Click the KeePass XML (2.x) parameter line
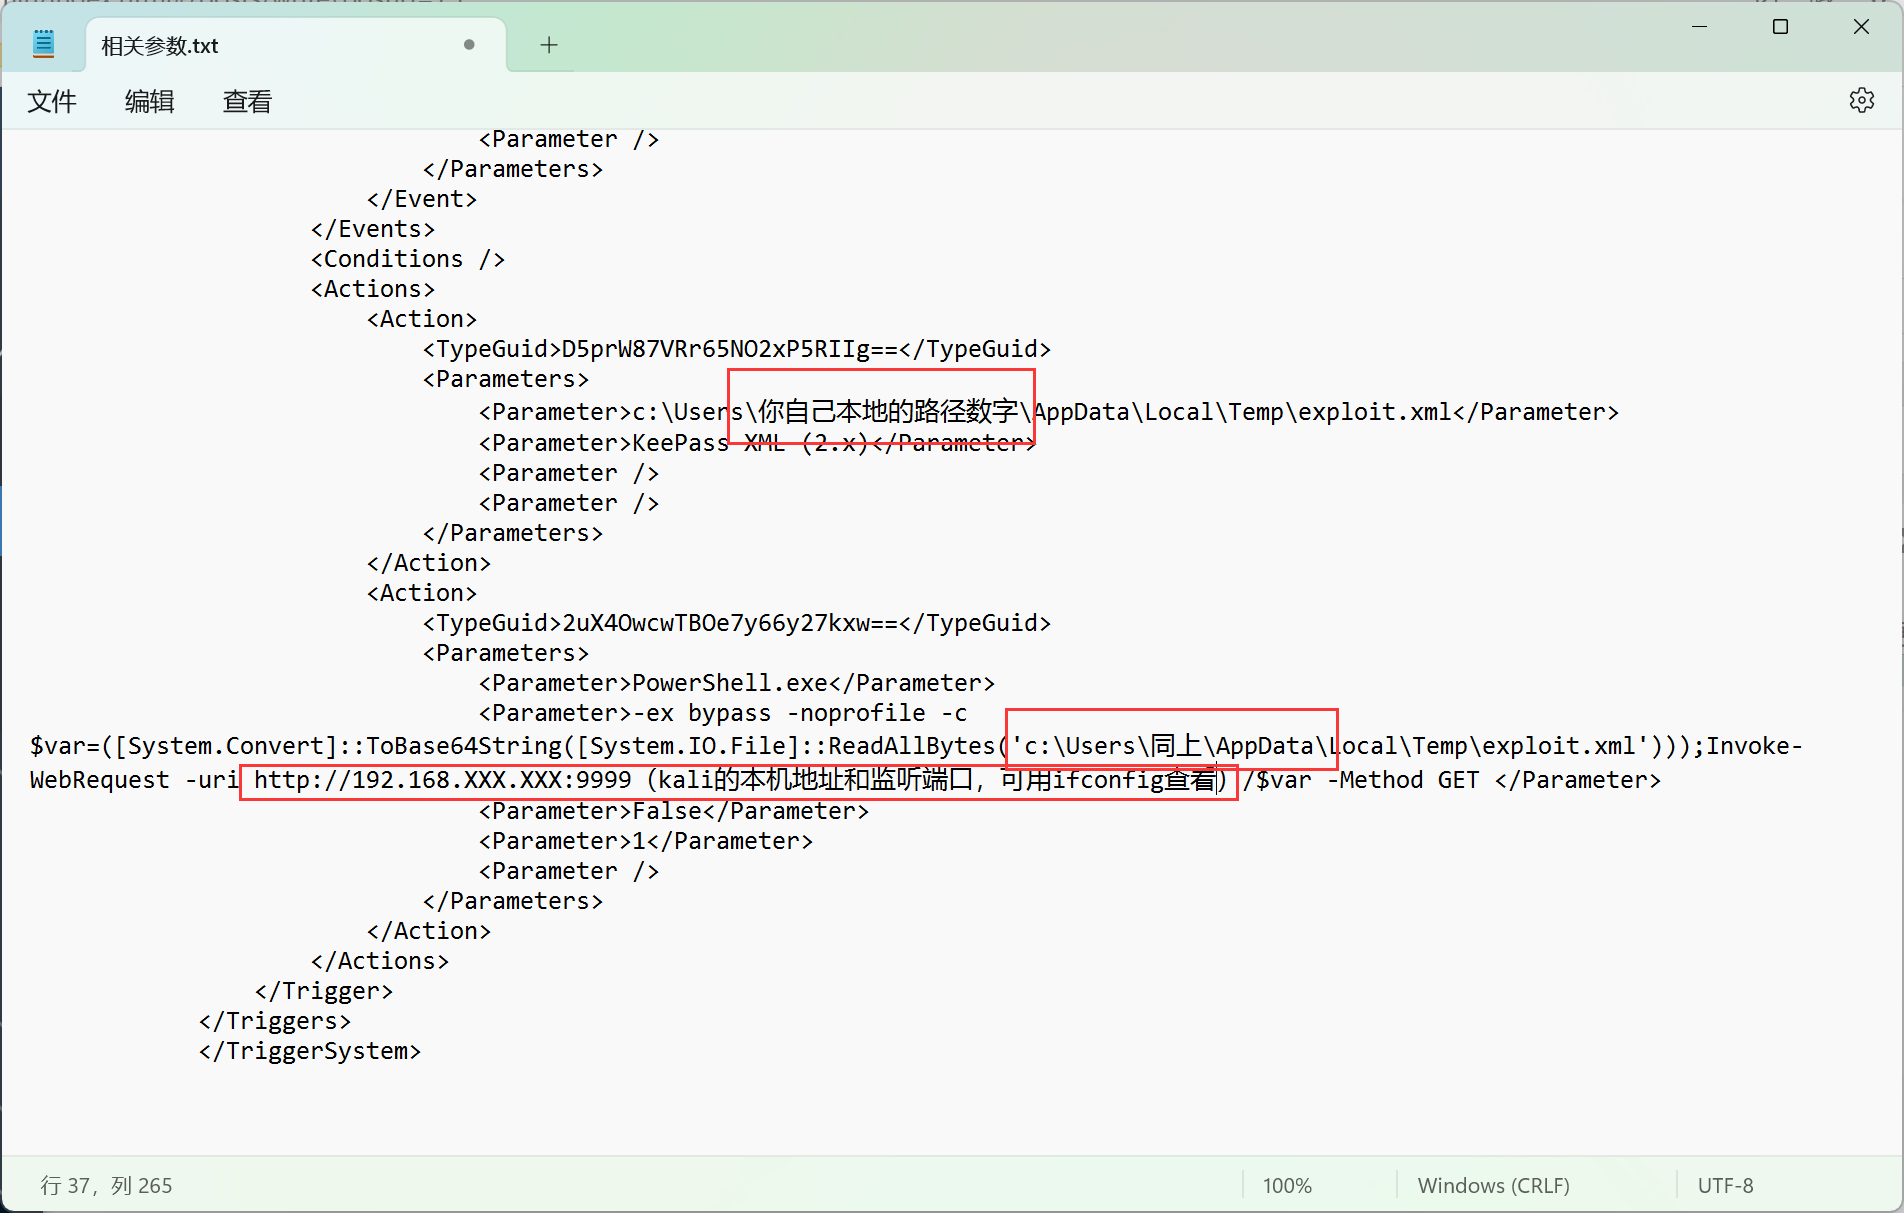Screen dimensions: 1904x1213 point(757,443)
